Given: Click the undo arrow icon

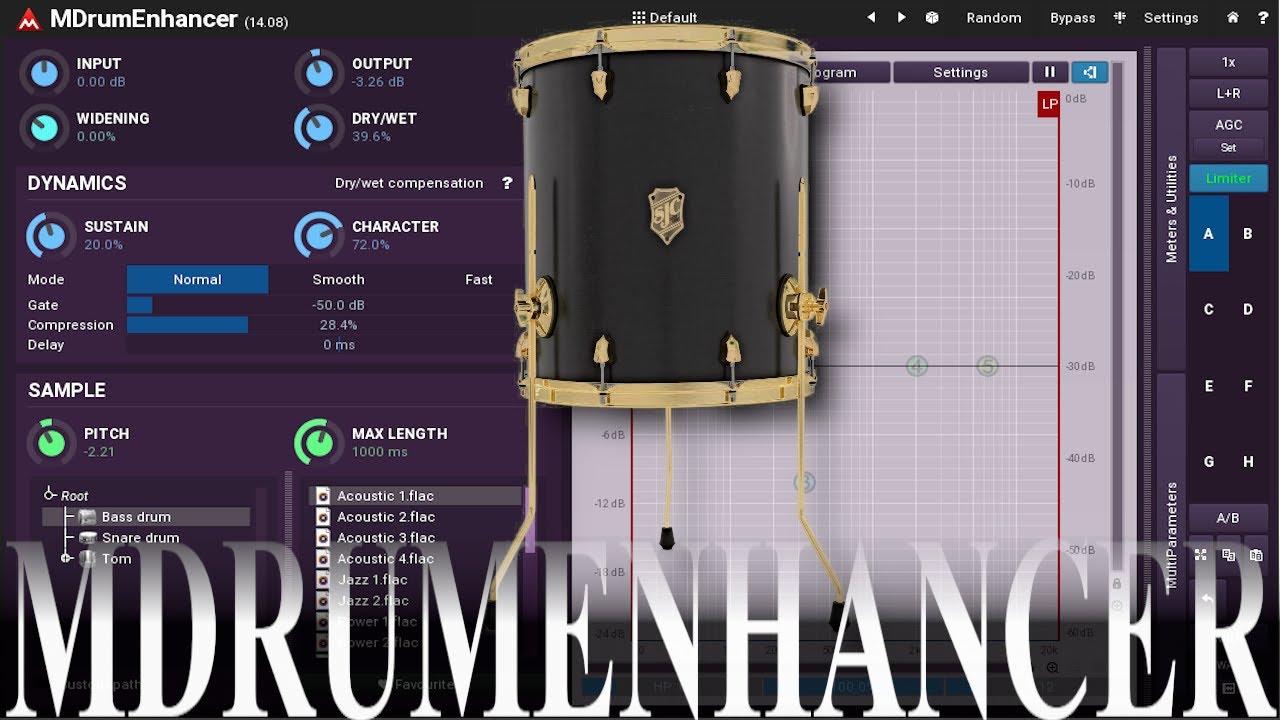Looking at the screenshot, I should point(1207,599).
